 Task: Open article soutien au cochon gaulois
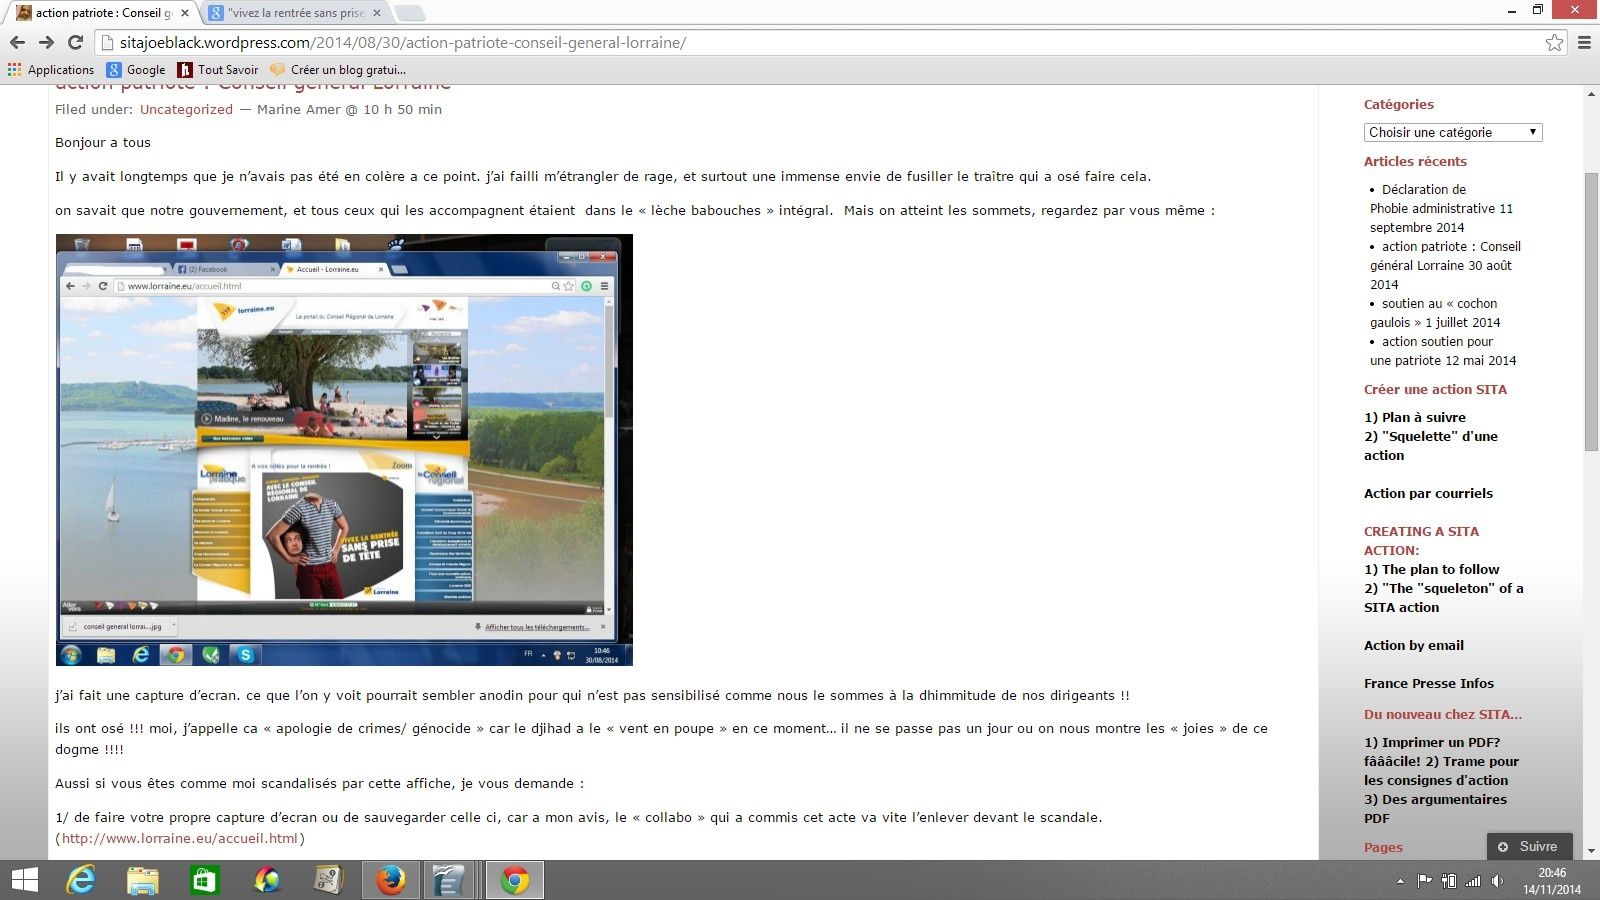click(1435, 312)
